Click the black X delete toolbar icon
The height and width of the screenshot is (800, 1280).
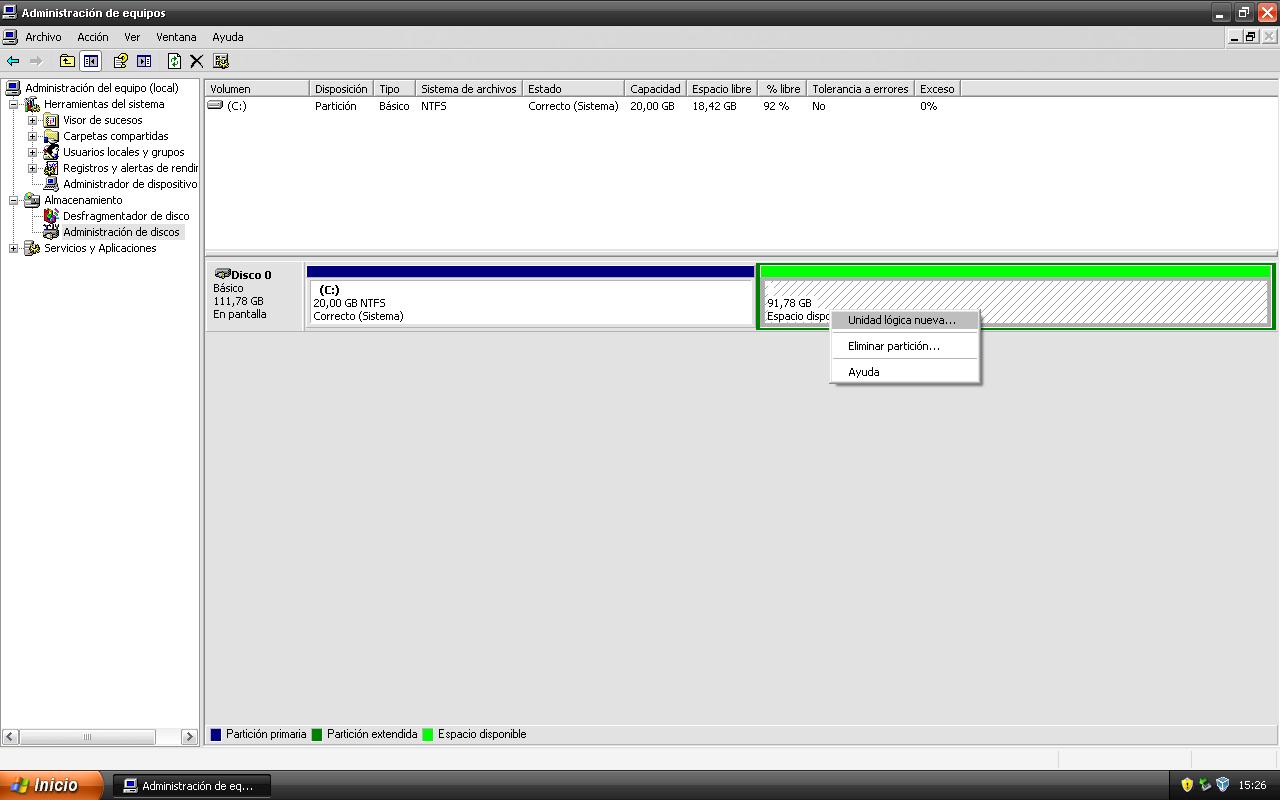click(197, 61)
